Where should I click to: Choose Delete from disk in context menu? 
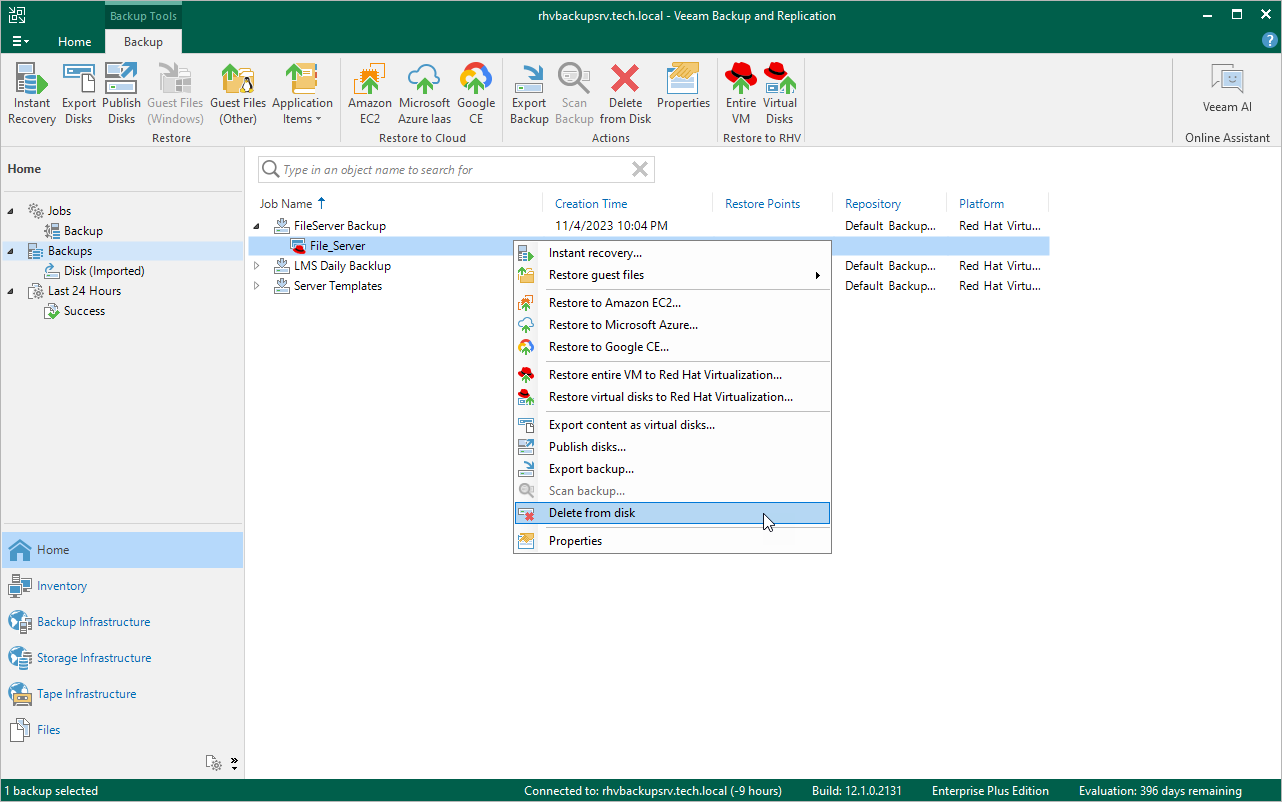tap(672, 513)
